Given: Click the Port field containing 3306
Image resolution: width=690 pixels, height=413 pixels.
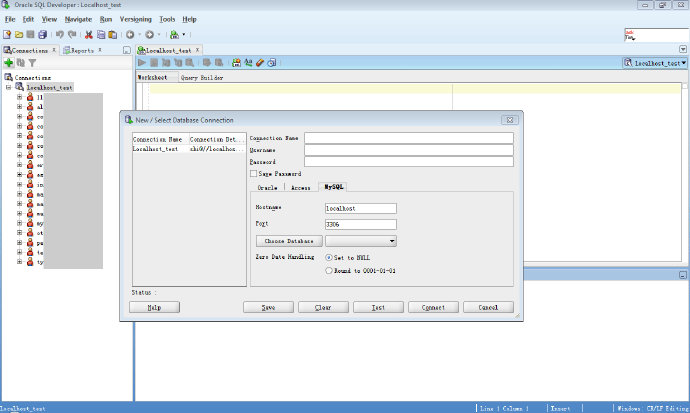Looking at the screenshot, I should pos(361,224).
